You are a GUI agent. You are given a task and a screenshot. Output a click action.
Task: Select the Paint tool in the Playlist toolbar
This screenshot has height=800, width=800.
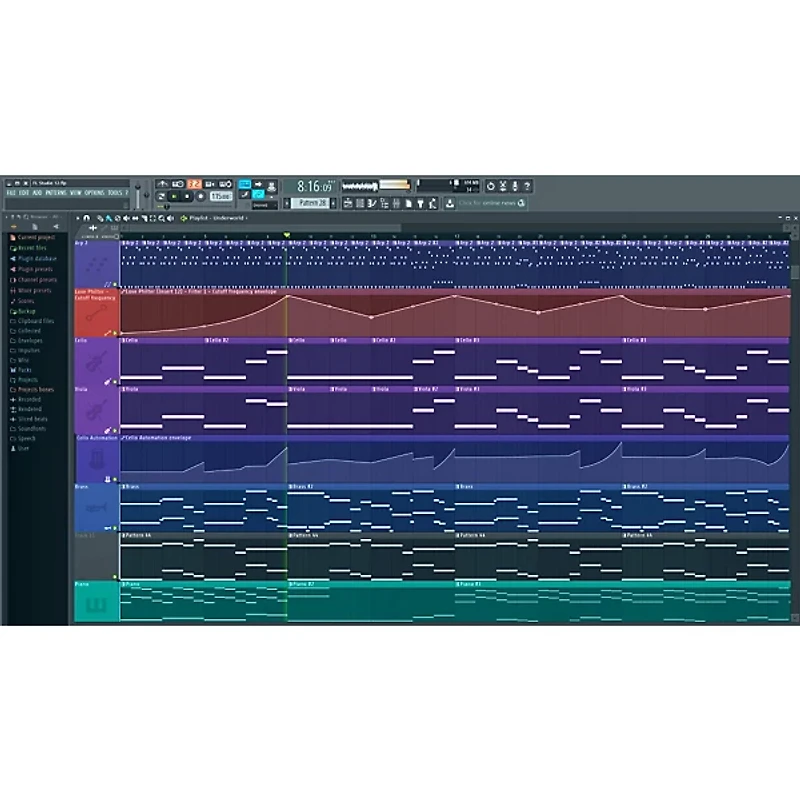(109, 216)
